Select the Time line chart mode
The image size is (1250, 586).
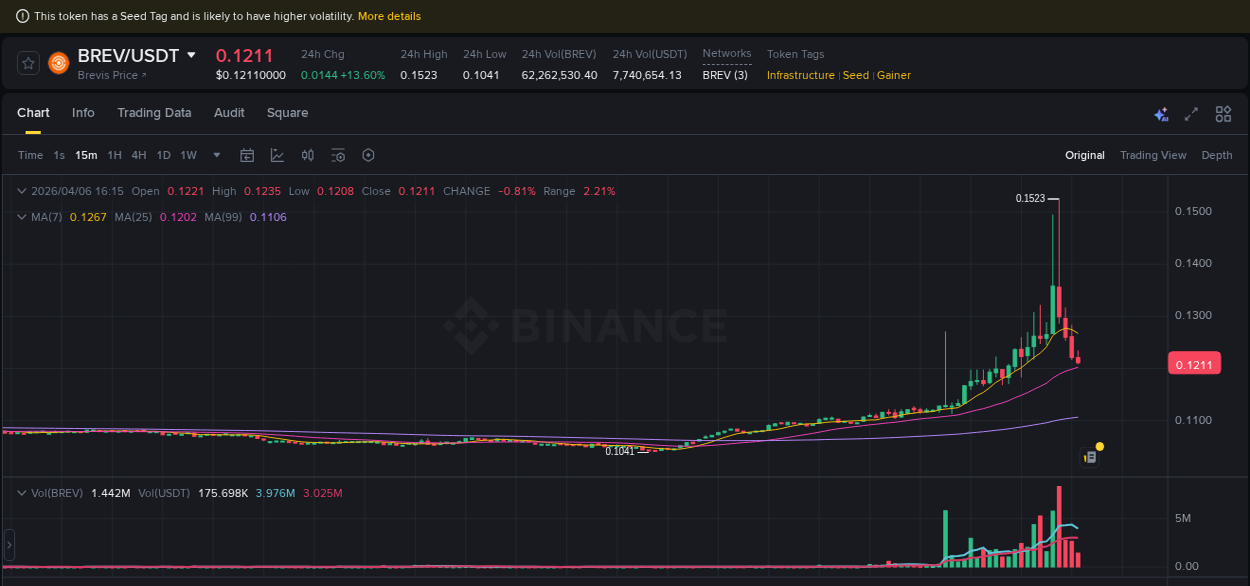[x=31, y=155]
